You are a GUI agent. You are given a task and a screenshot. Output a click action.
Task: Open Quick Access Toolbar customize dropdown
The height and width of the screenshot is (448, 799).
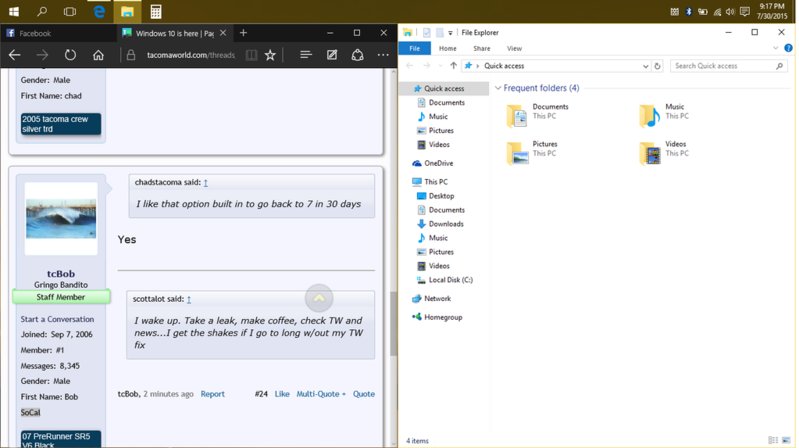[x=450, y=33]
